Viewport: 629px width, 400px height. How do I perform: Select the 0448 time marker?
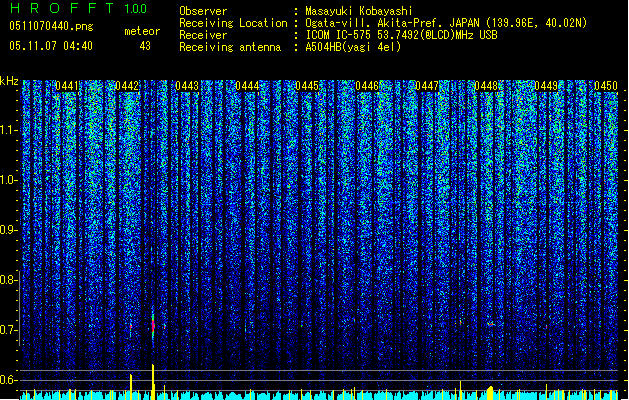[x=486, y=86]
